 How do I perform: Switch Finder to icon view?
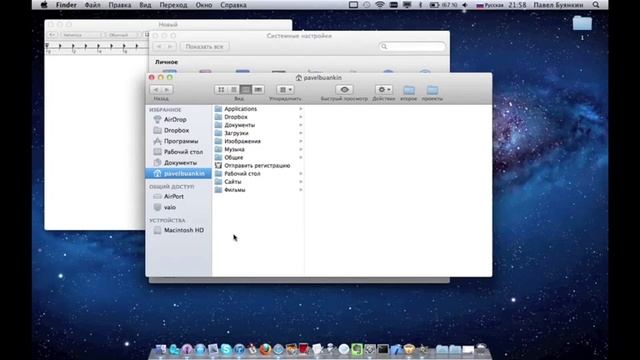pyautogui.click(x=221, y=89)
